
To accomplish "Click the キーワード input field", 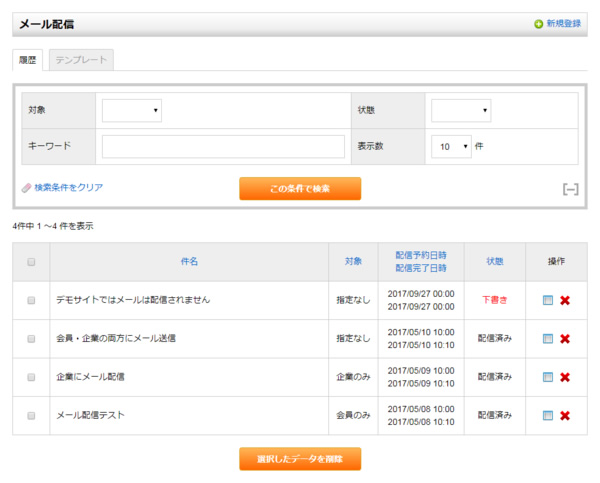I will click(223, 147).
